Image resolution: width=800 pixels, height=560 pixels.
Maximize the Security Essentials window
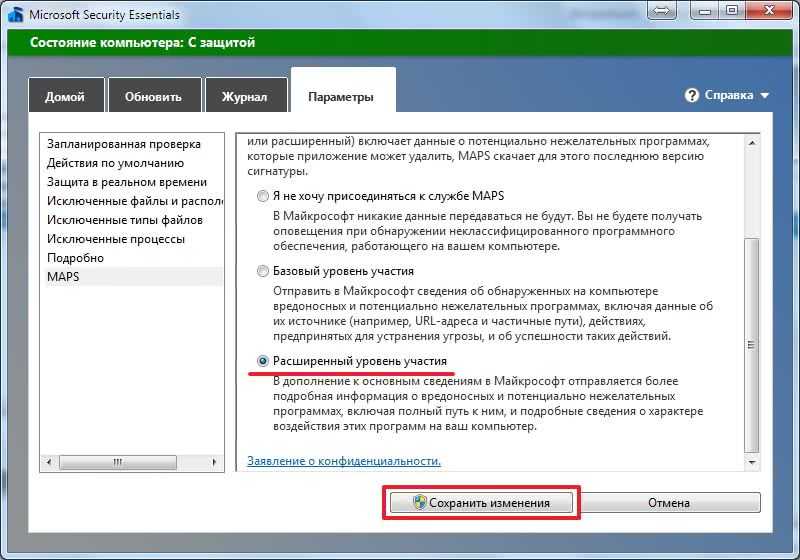tap(732, 10)
